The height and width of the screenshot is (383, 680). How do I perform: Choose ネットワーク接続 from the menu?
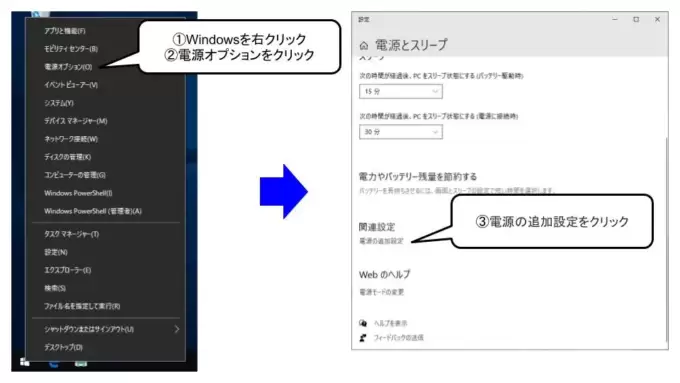pyautogui.click(x=71, y=139)
